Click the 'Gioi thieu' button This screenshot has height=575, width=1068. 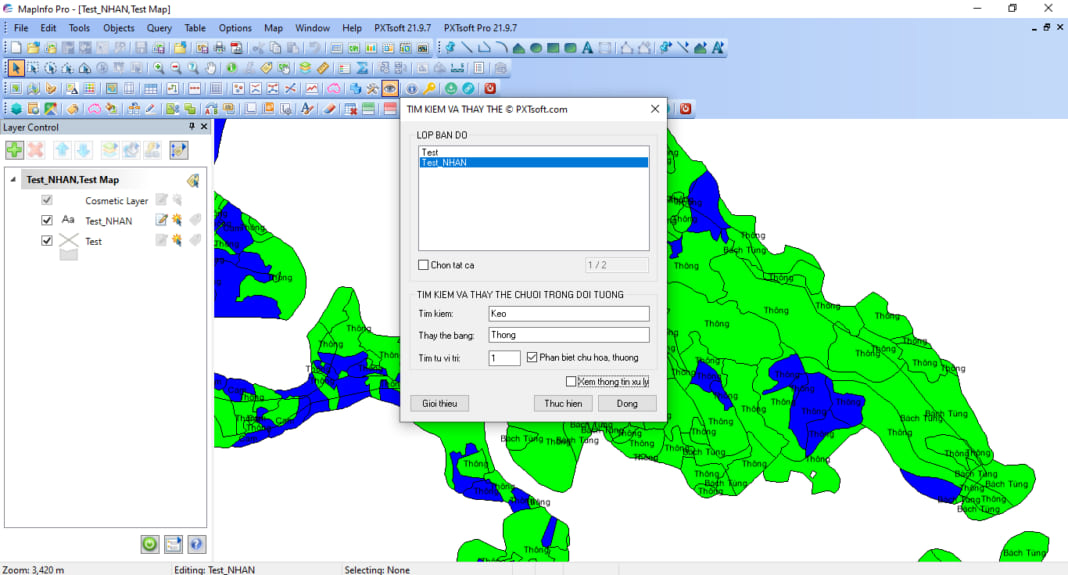click(x=439, y=403)
